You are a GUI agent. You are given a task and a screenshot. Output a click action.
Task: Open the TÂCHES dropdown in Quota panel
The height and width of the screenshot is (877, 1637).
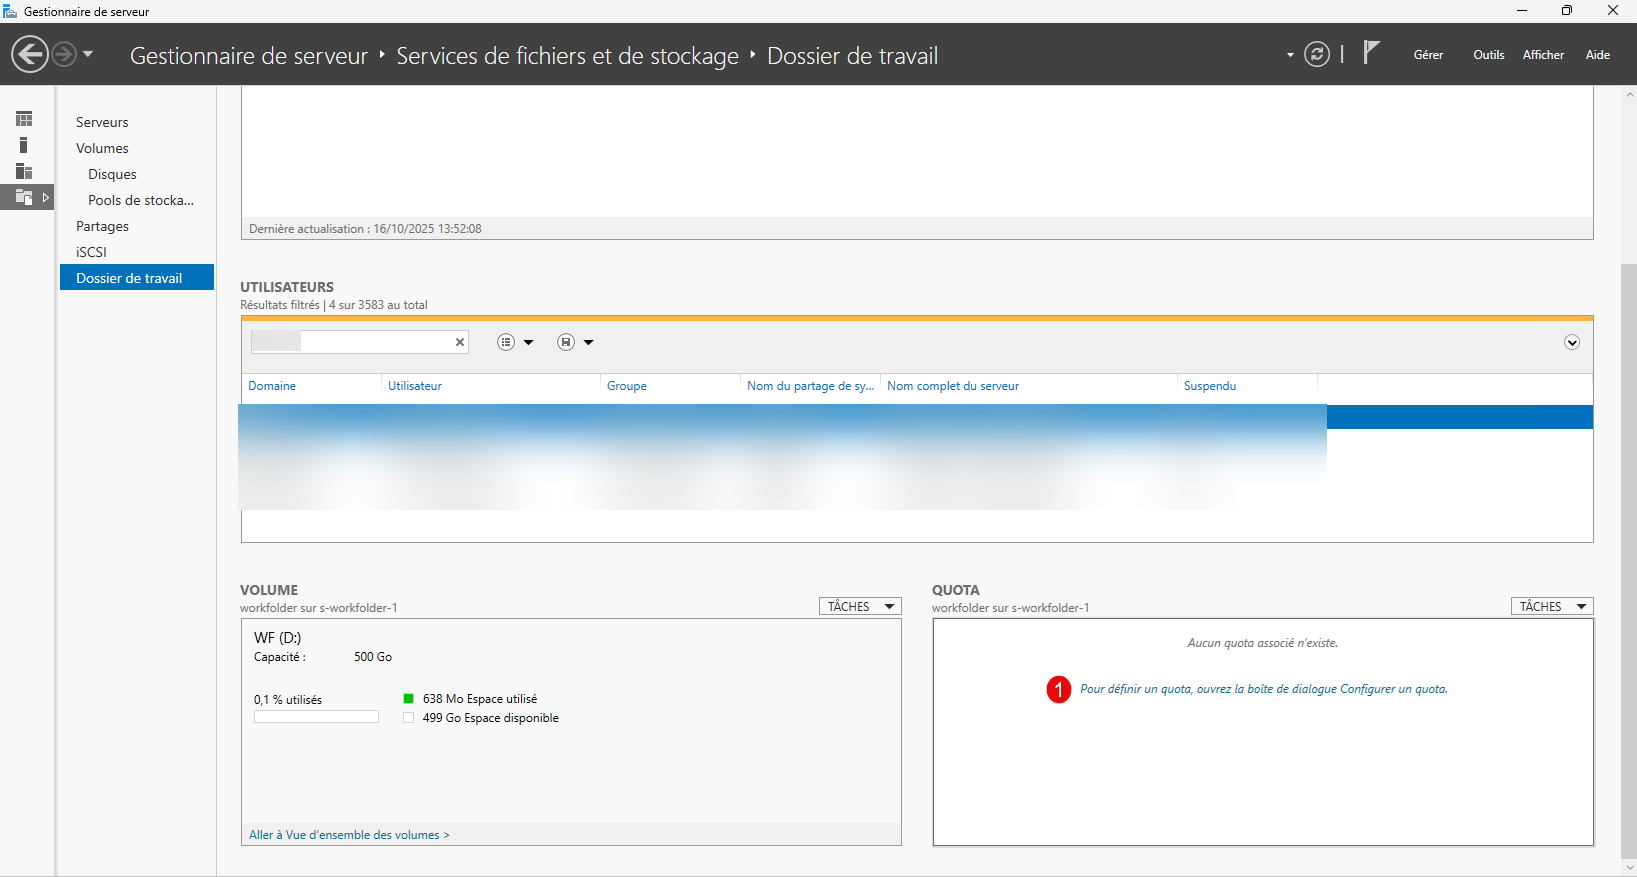point(1551,607)
